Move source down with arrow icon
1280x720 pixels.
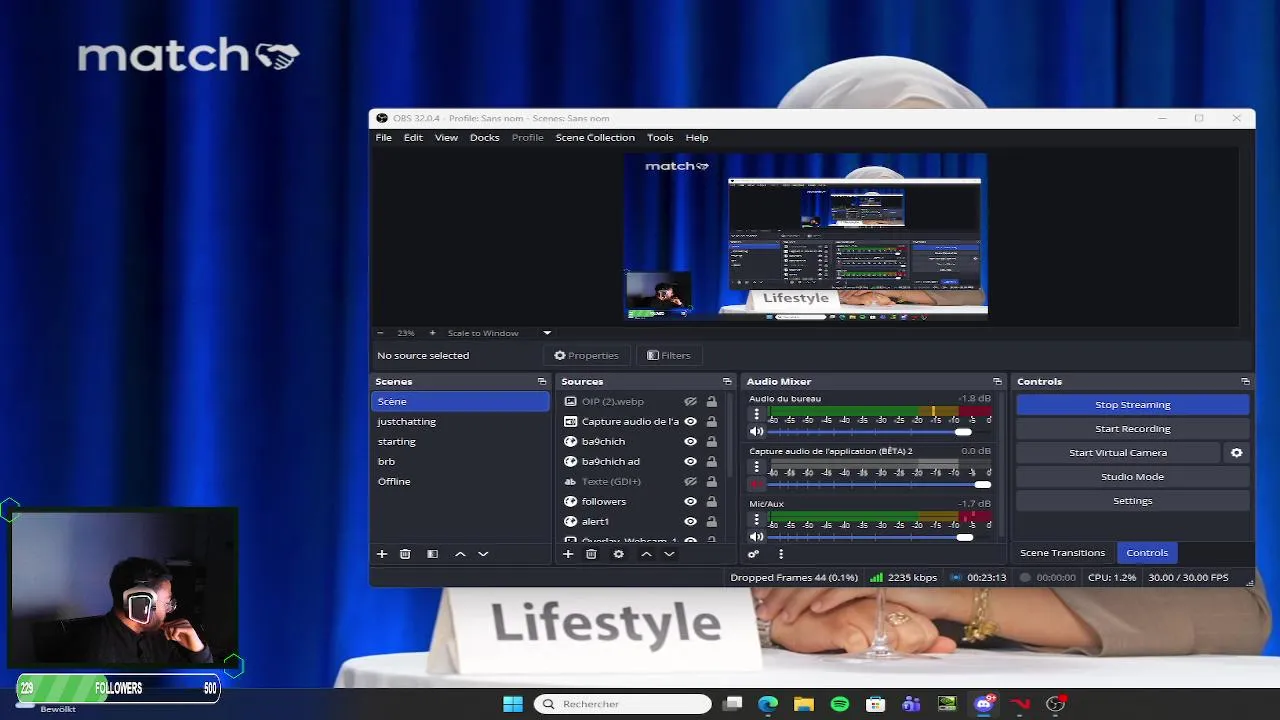point(669,554)
